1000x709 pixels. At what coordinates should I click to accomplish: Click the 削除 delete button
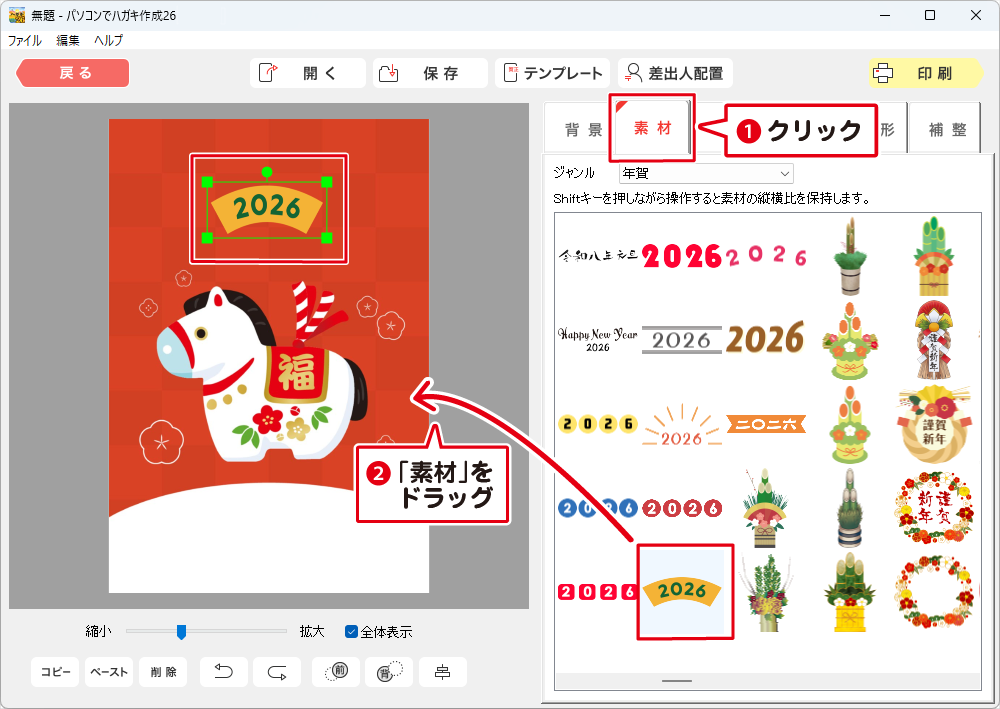coord(163,672)
